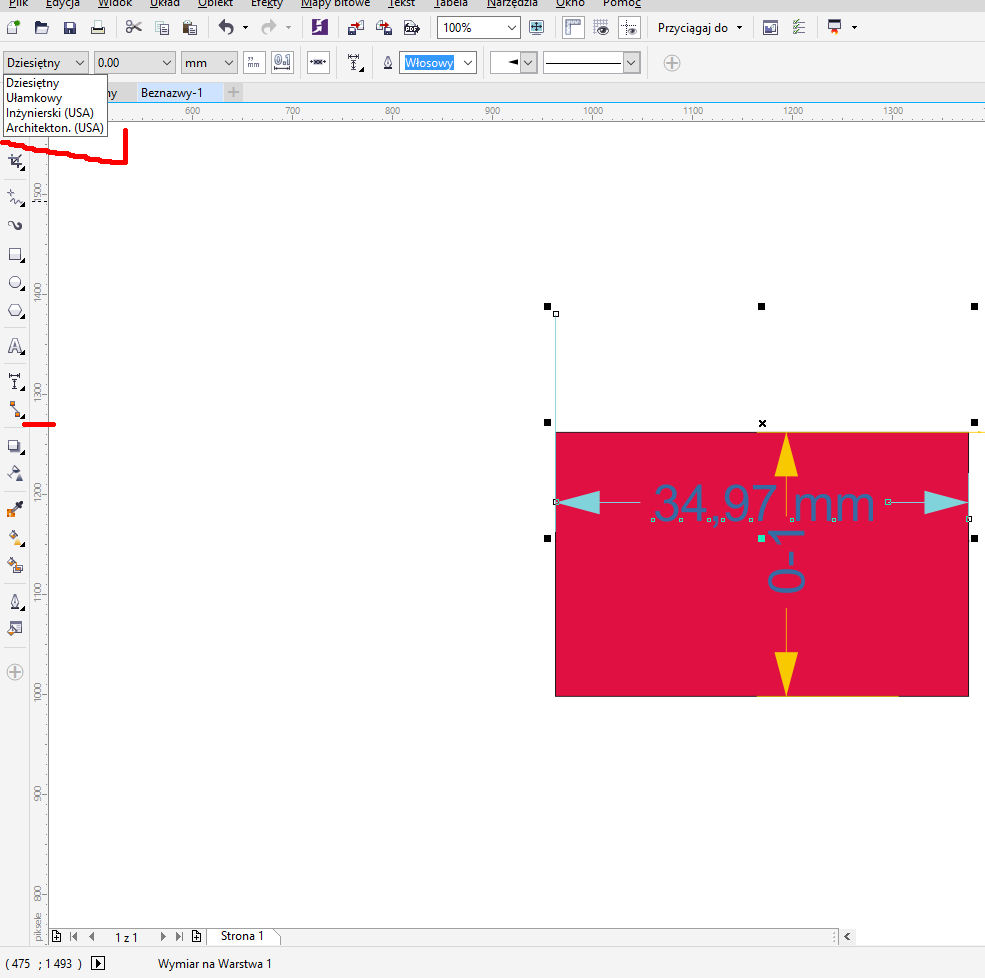Screen dimensions: 985x978
Task: Pick the Eyedropper tool
Action: point(15,510)
